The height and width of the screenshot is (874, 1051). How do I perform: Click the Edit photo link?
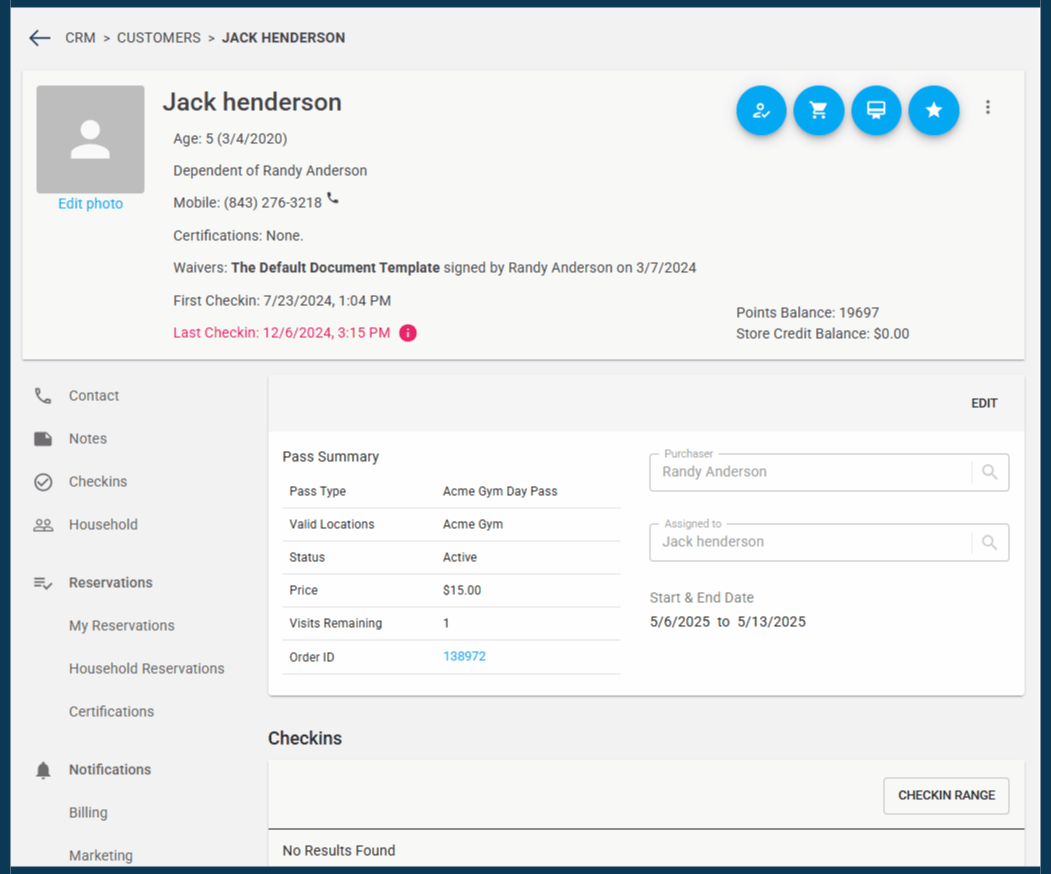click(90, 204)
